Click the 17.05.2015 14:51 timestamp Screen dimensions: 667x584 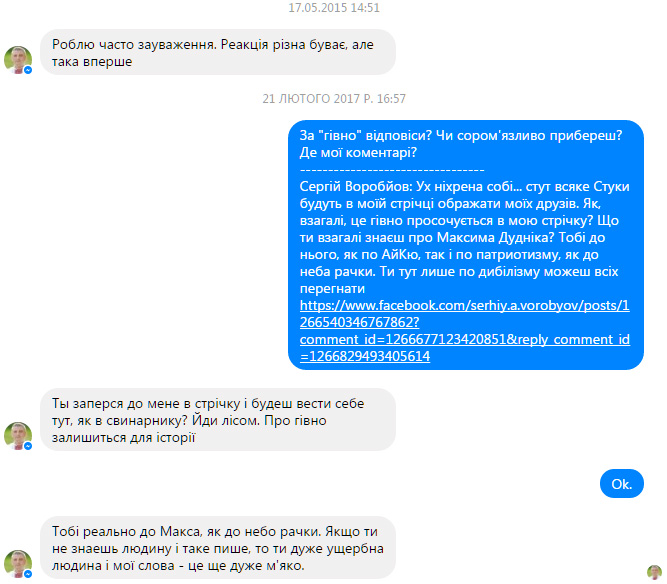tap(334, 8)
